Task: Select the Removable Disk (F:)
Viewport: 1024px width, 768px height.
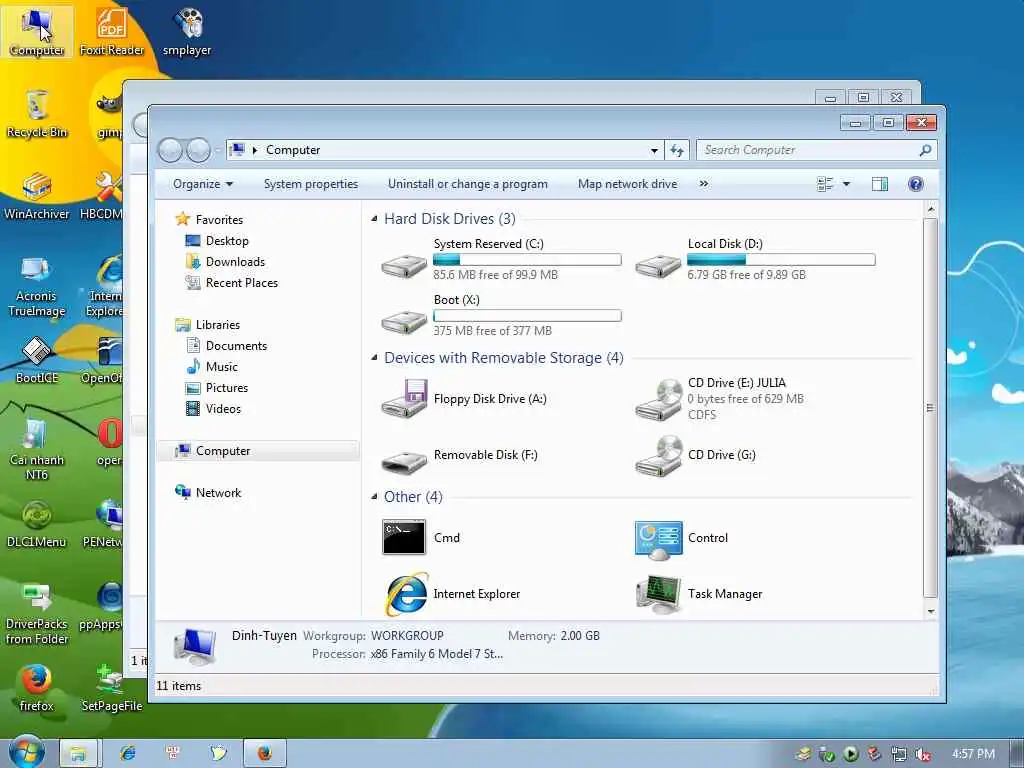Action: [460, 455]
